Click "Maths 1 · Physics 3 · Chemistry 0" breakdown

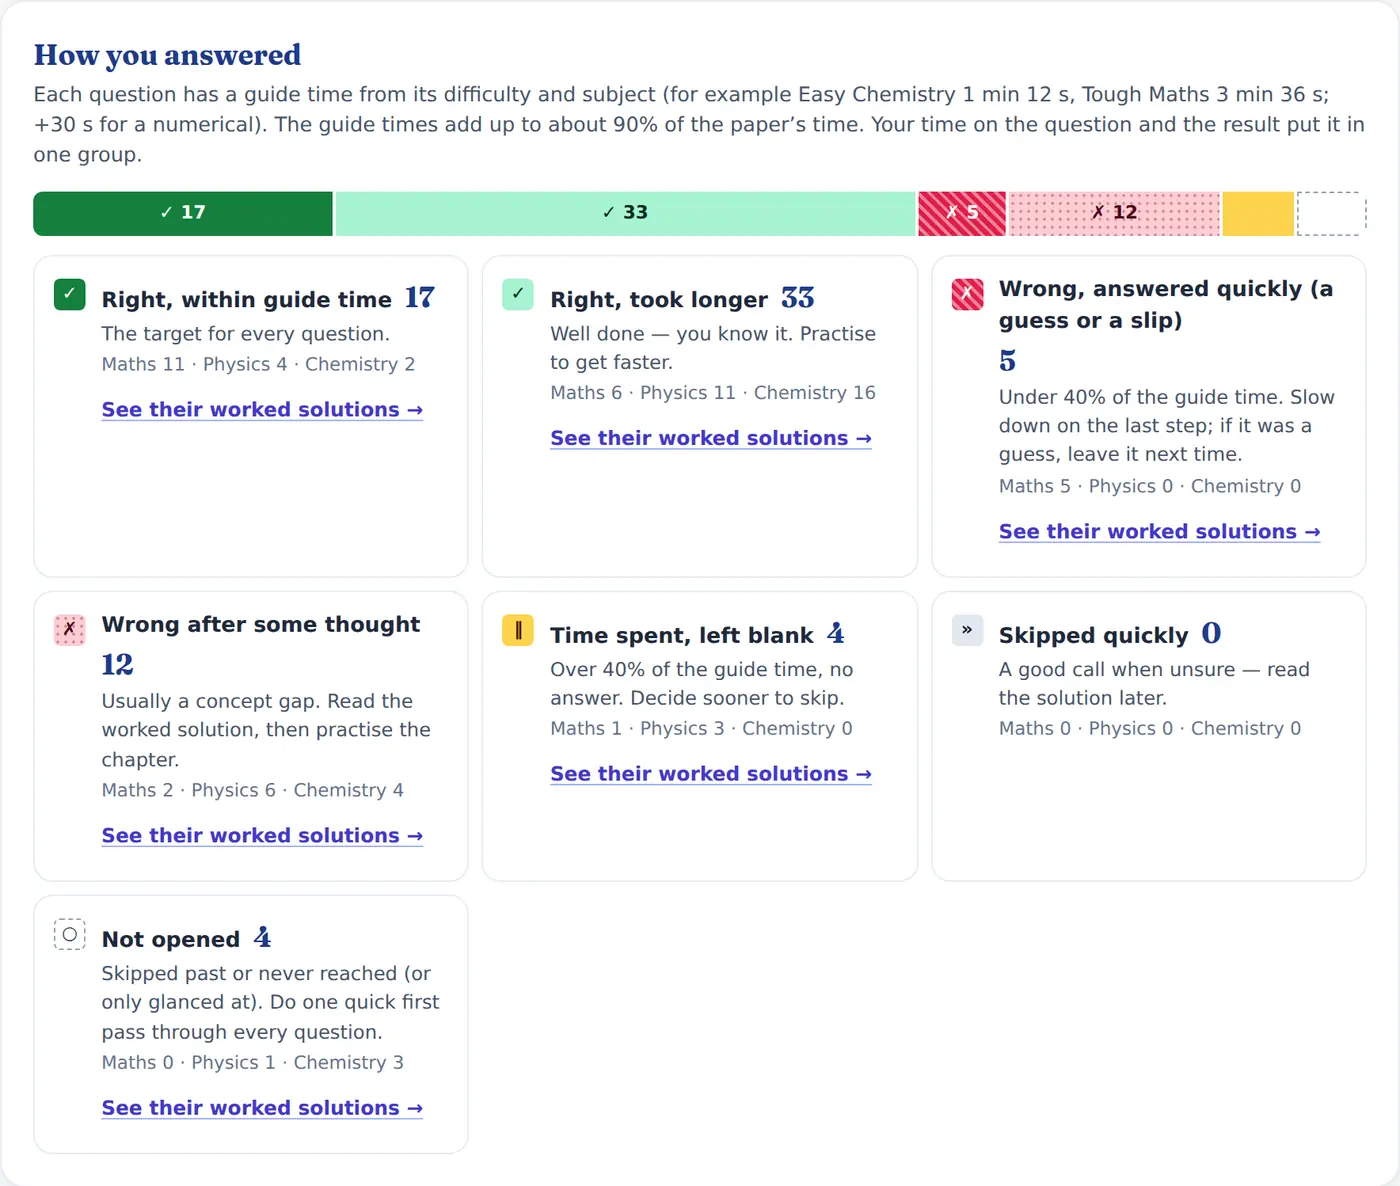(701, 729)
